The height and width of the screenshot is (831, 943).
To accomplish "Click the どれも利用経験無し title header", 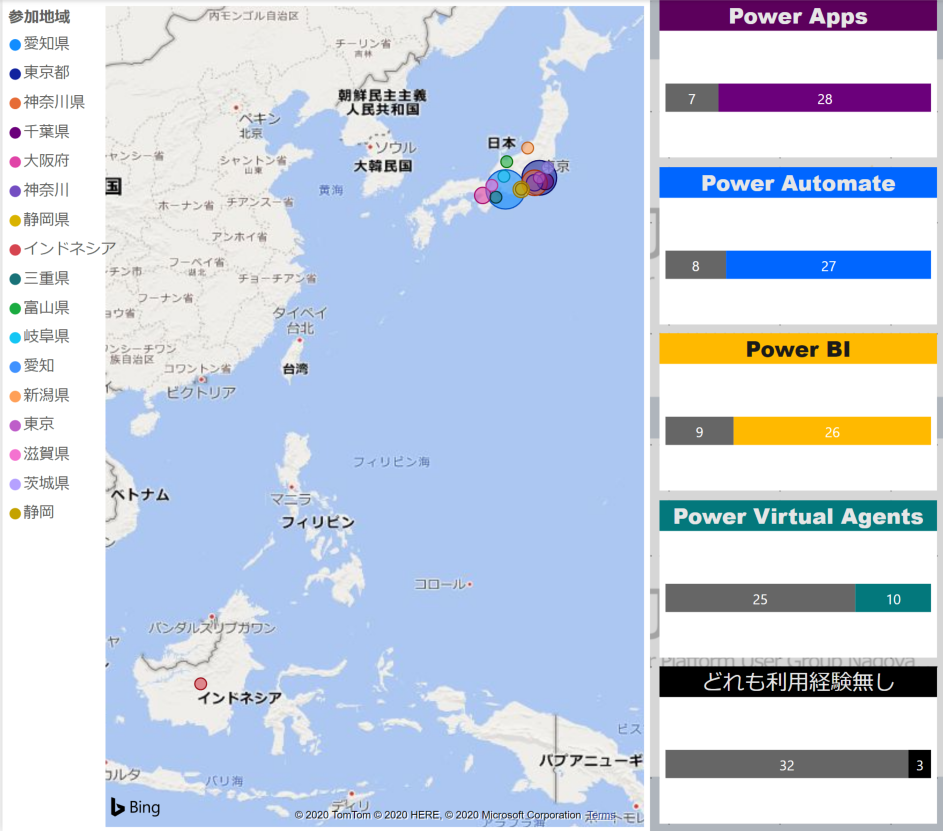I will coord(798,682).
